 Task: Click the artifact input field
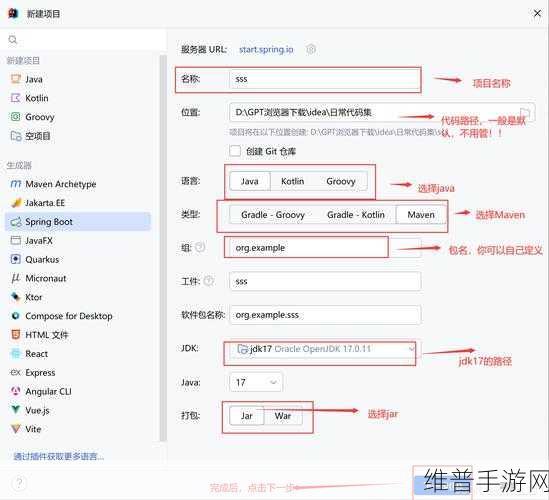point(325,281)
